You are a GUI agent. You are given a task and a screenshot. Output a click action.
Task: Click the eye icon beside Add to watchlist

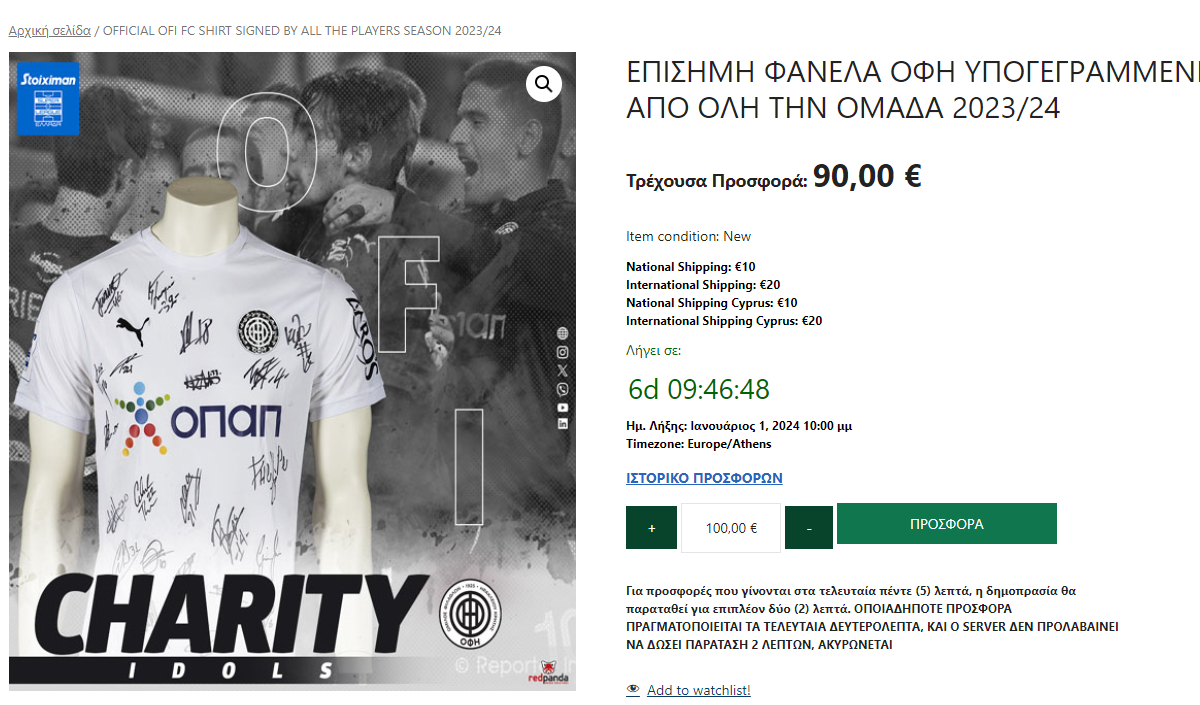coord(633,690)
